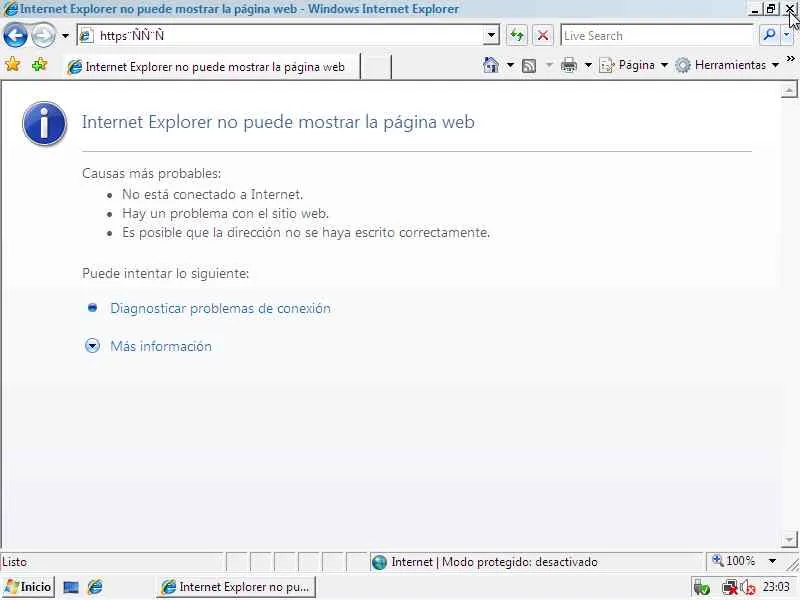Open the Feeds dropdown arrow
The image size is (800, 600).
click(549, 65)
